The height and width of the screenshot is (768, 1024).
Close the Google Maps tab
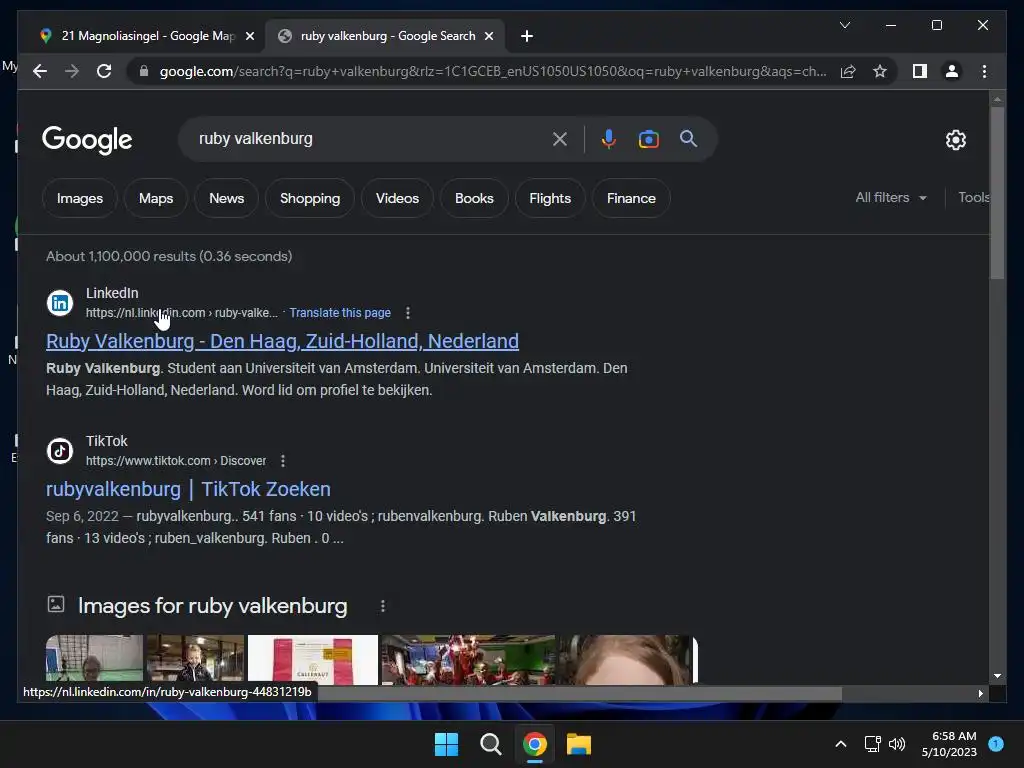pos(249,36)
